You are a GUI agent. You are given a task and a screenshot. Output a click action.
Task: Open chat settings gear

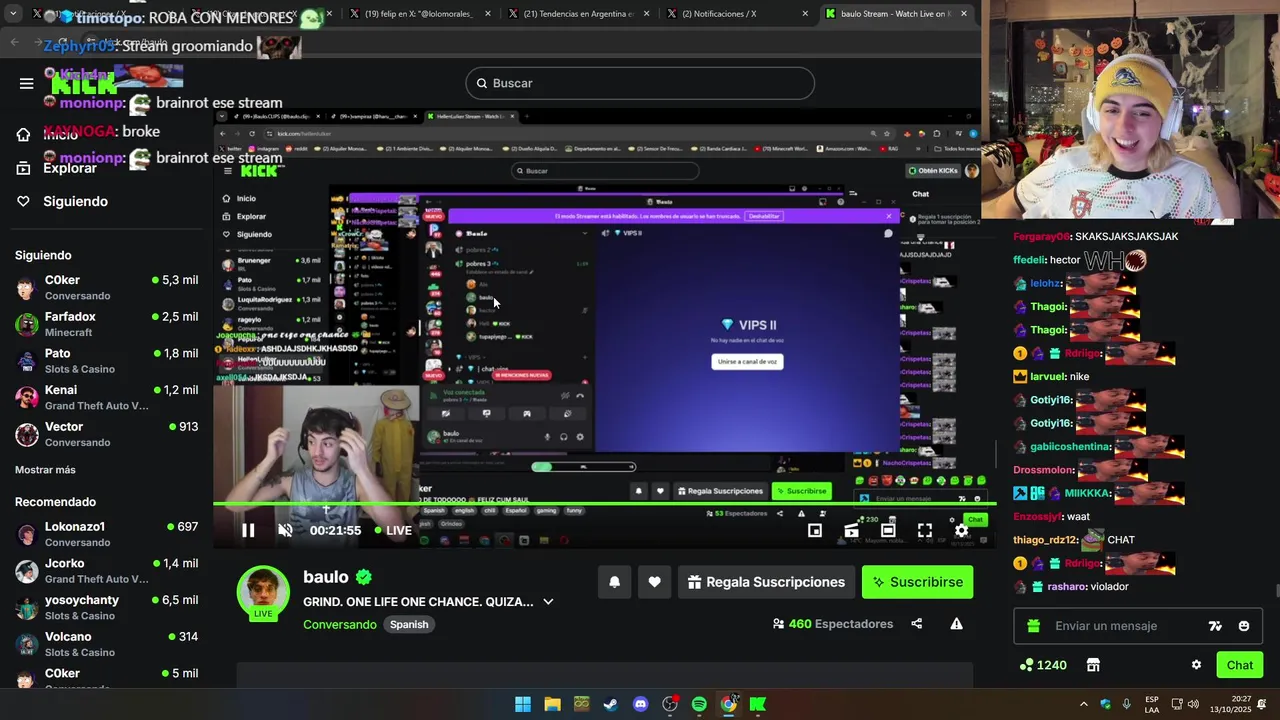[x=1196, y=665]
